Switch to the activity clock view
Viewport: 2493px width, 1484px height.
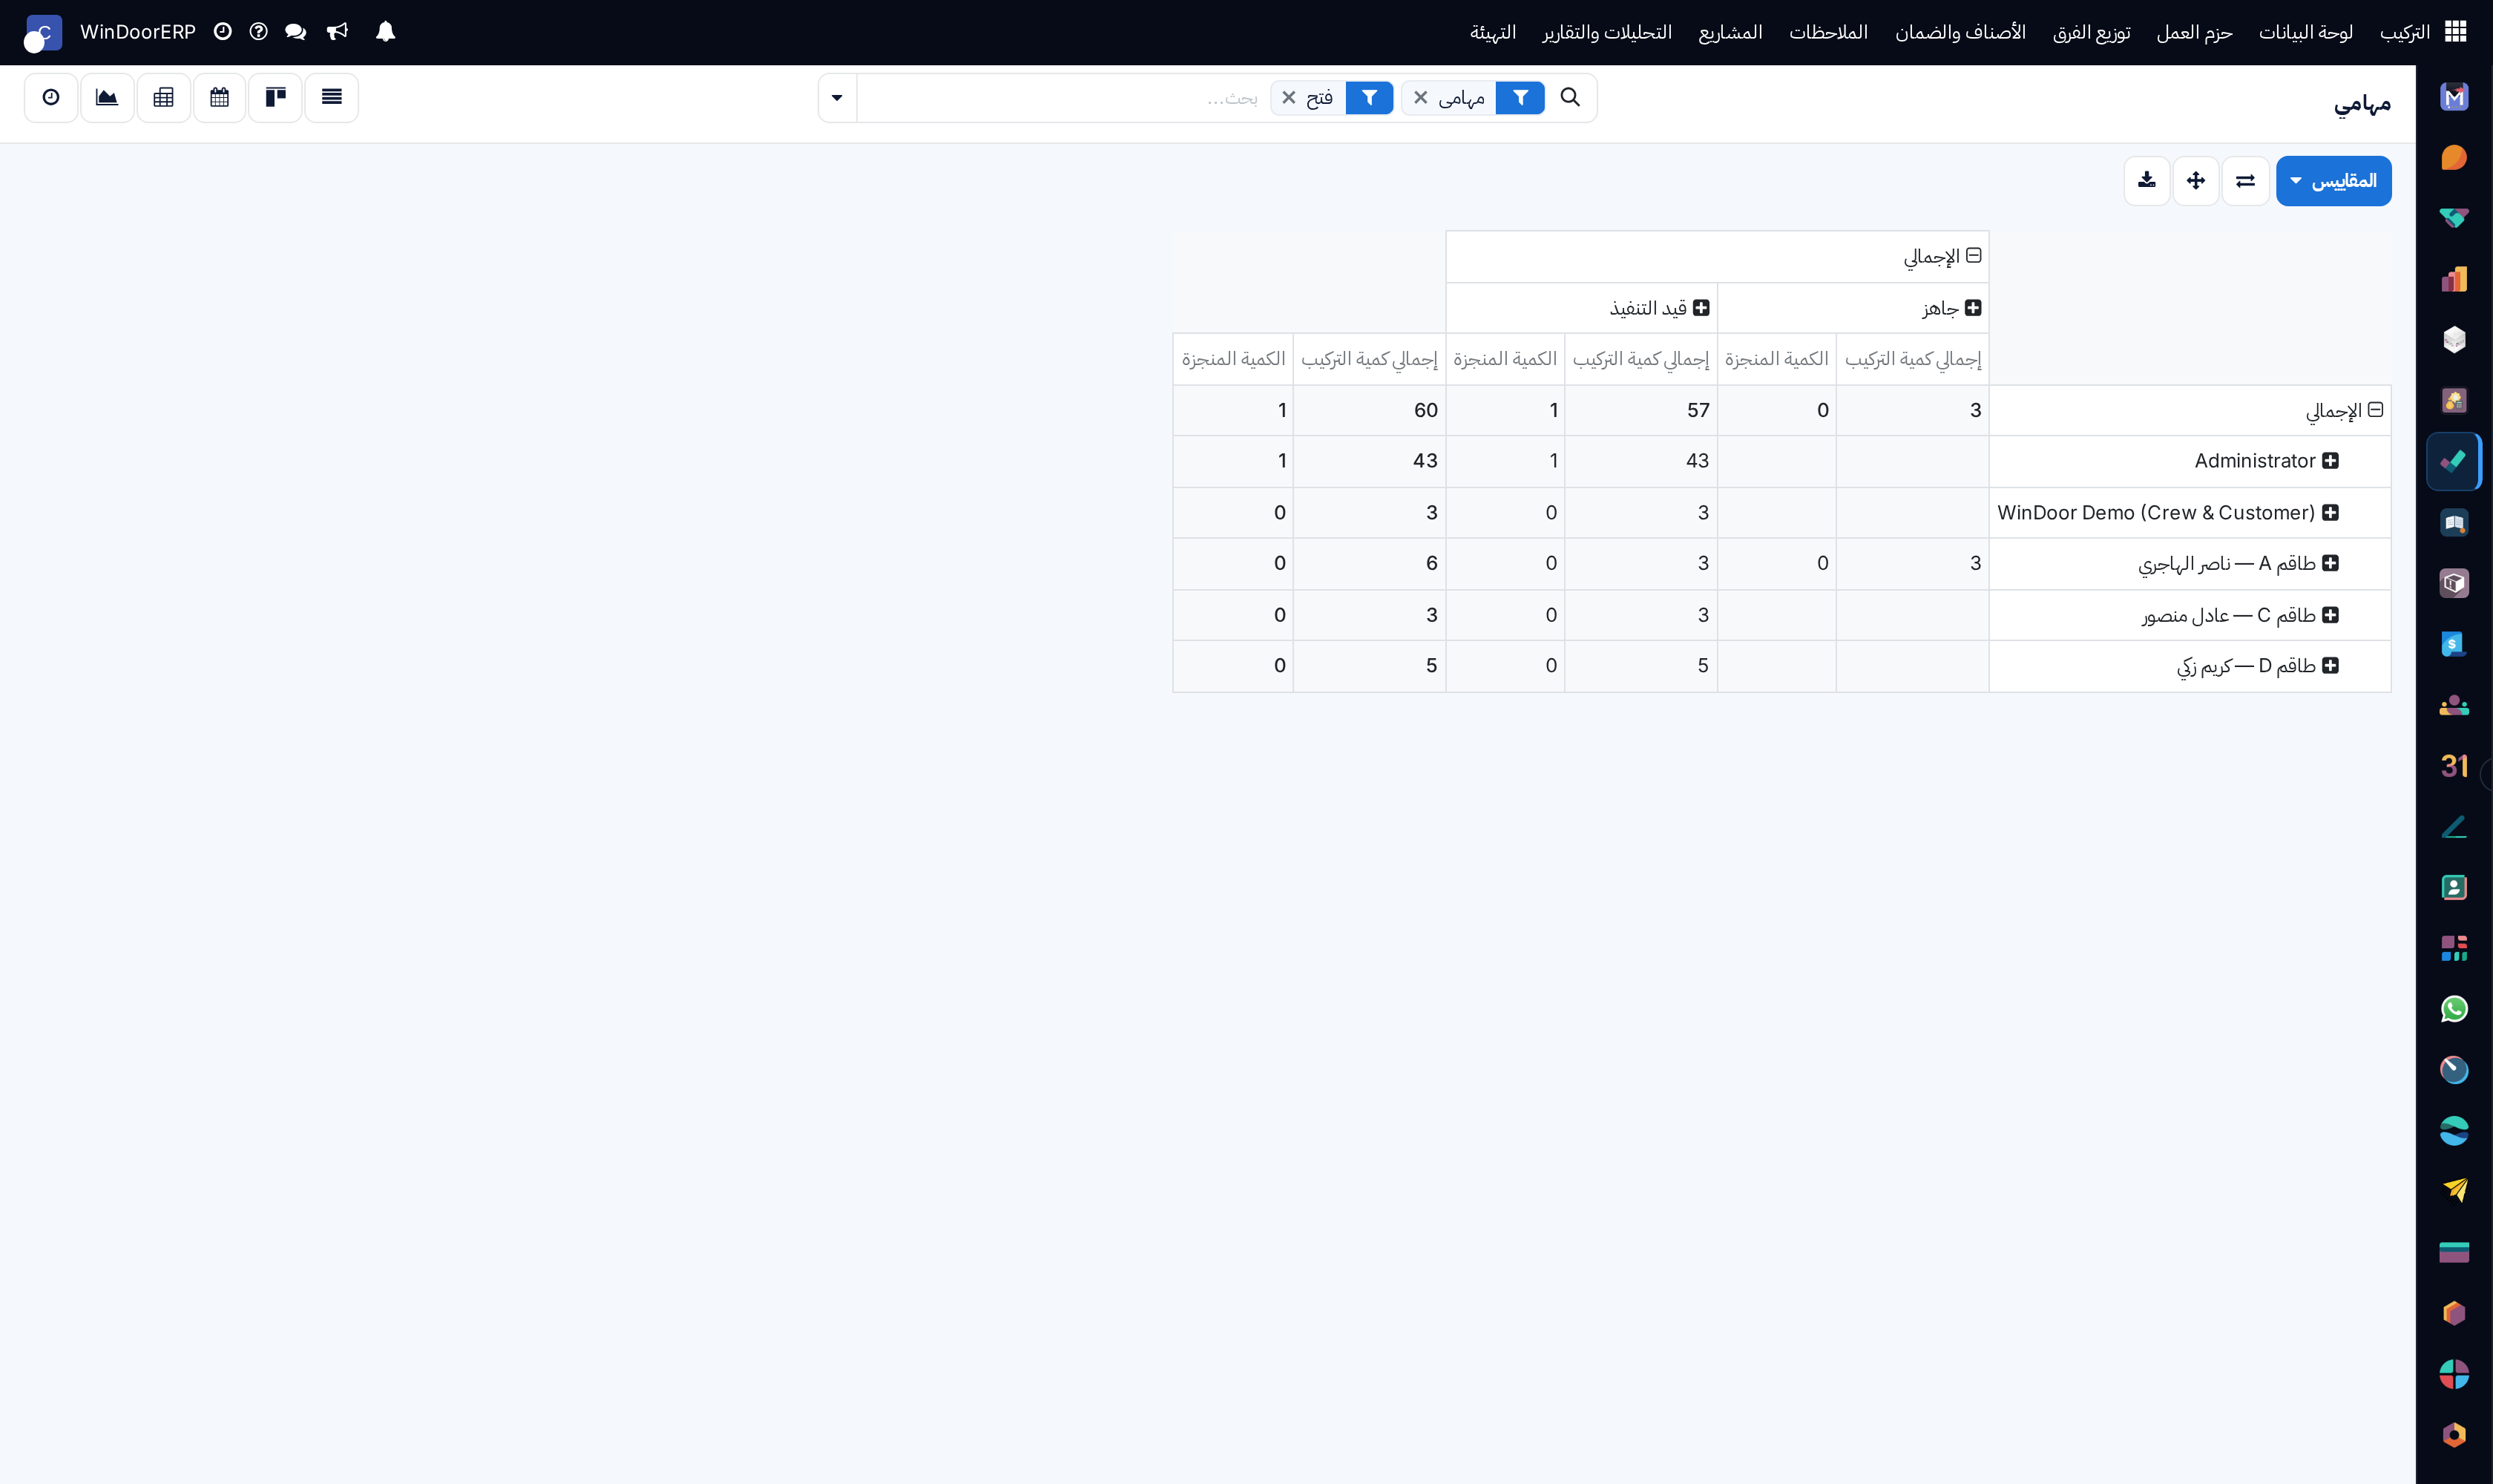pyautogui.click(x=51, y=97)
